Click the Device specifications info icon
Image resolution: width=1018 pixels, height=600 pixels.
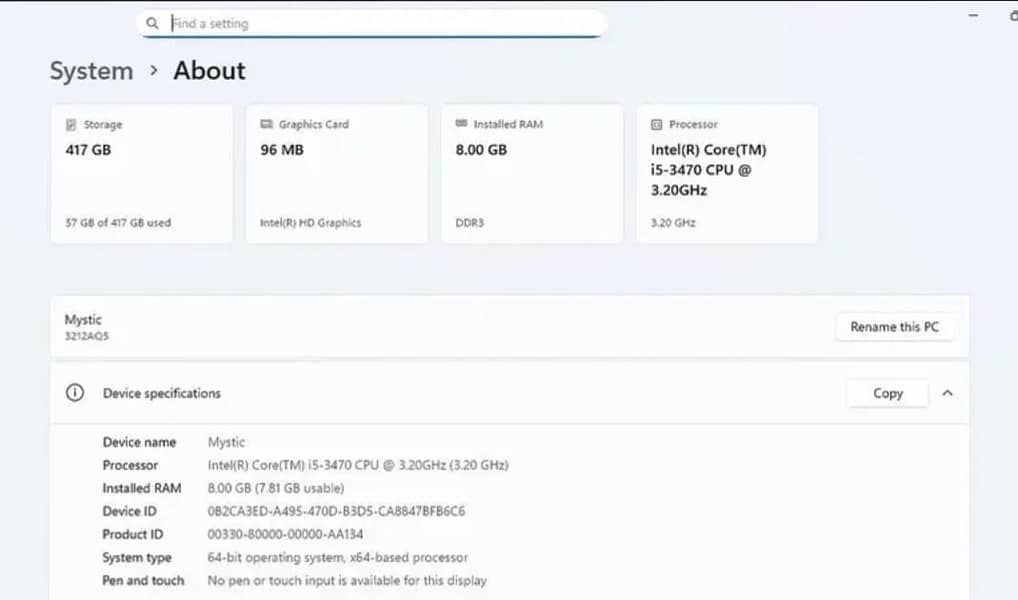click(x=75, y=393)
